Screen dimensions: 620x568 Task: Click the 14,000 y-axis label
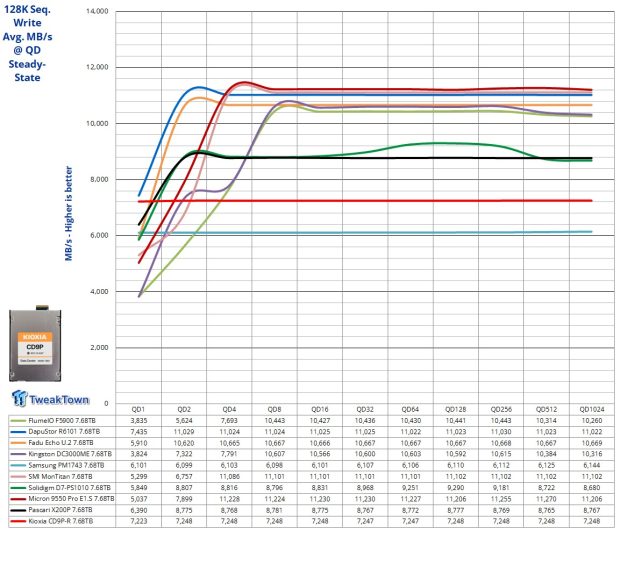[x=97, y=11]
